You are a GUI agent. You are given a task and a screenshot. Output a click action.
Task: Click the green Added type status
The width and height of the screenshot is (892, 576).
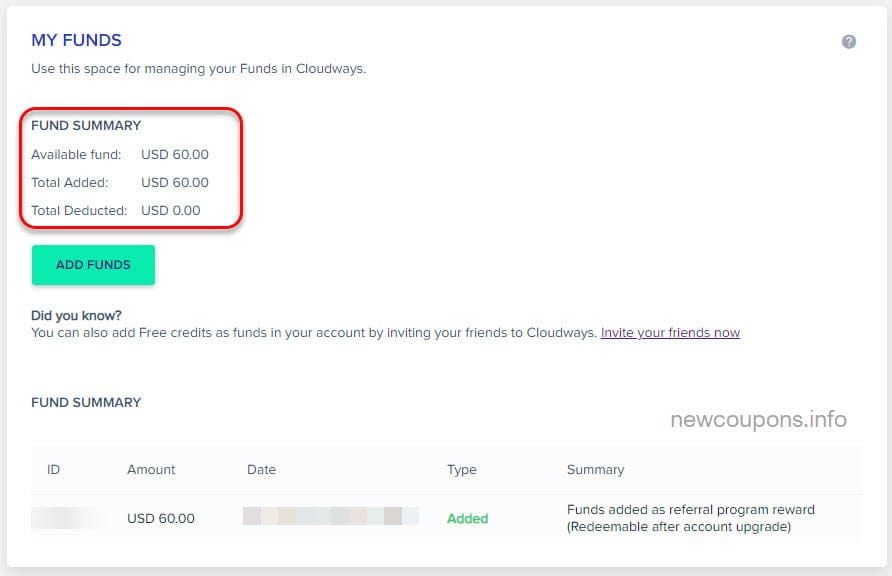pyautogui.click(x=467, y=518)
